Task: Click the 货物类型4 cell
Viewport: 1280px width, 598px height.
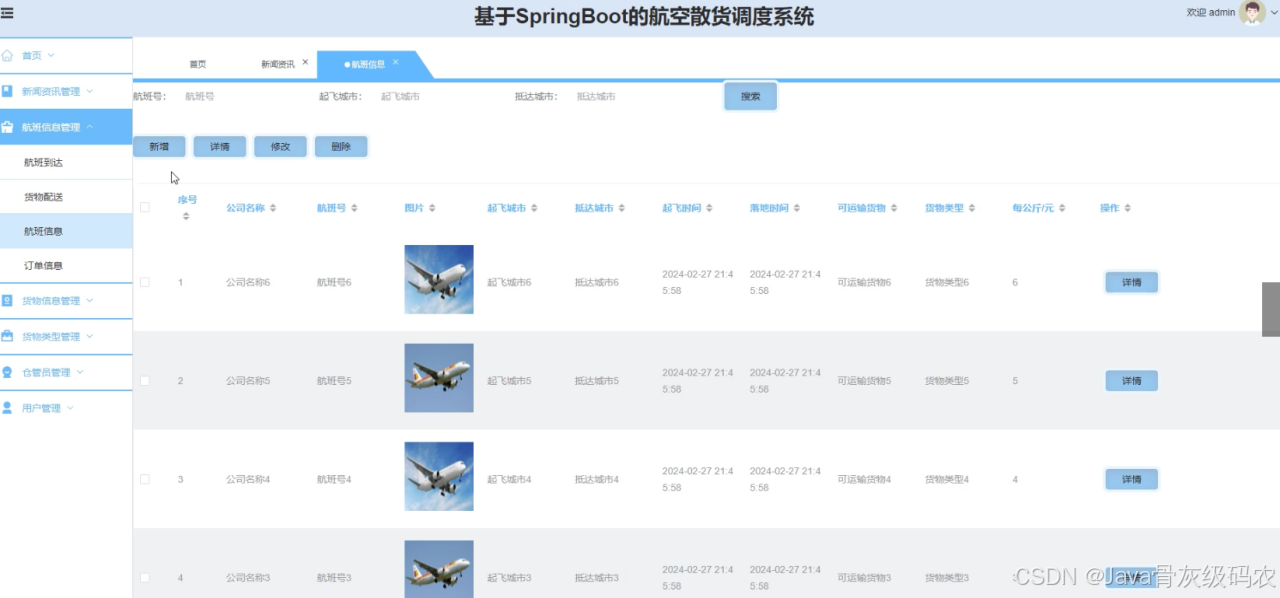Action: click(947, 480)
